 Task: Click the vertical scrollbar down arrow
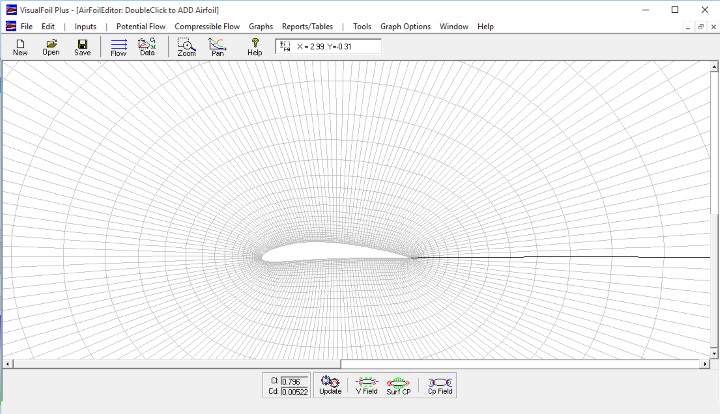714,354
